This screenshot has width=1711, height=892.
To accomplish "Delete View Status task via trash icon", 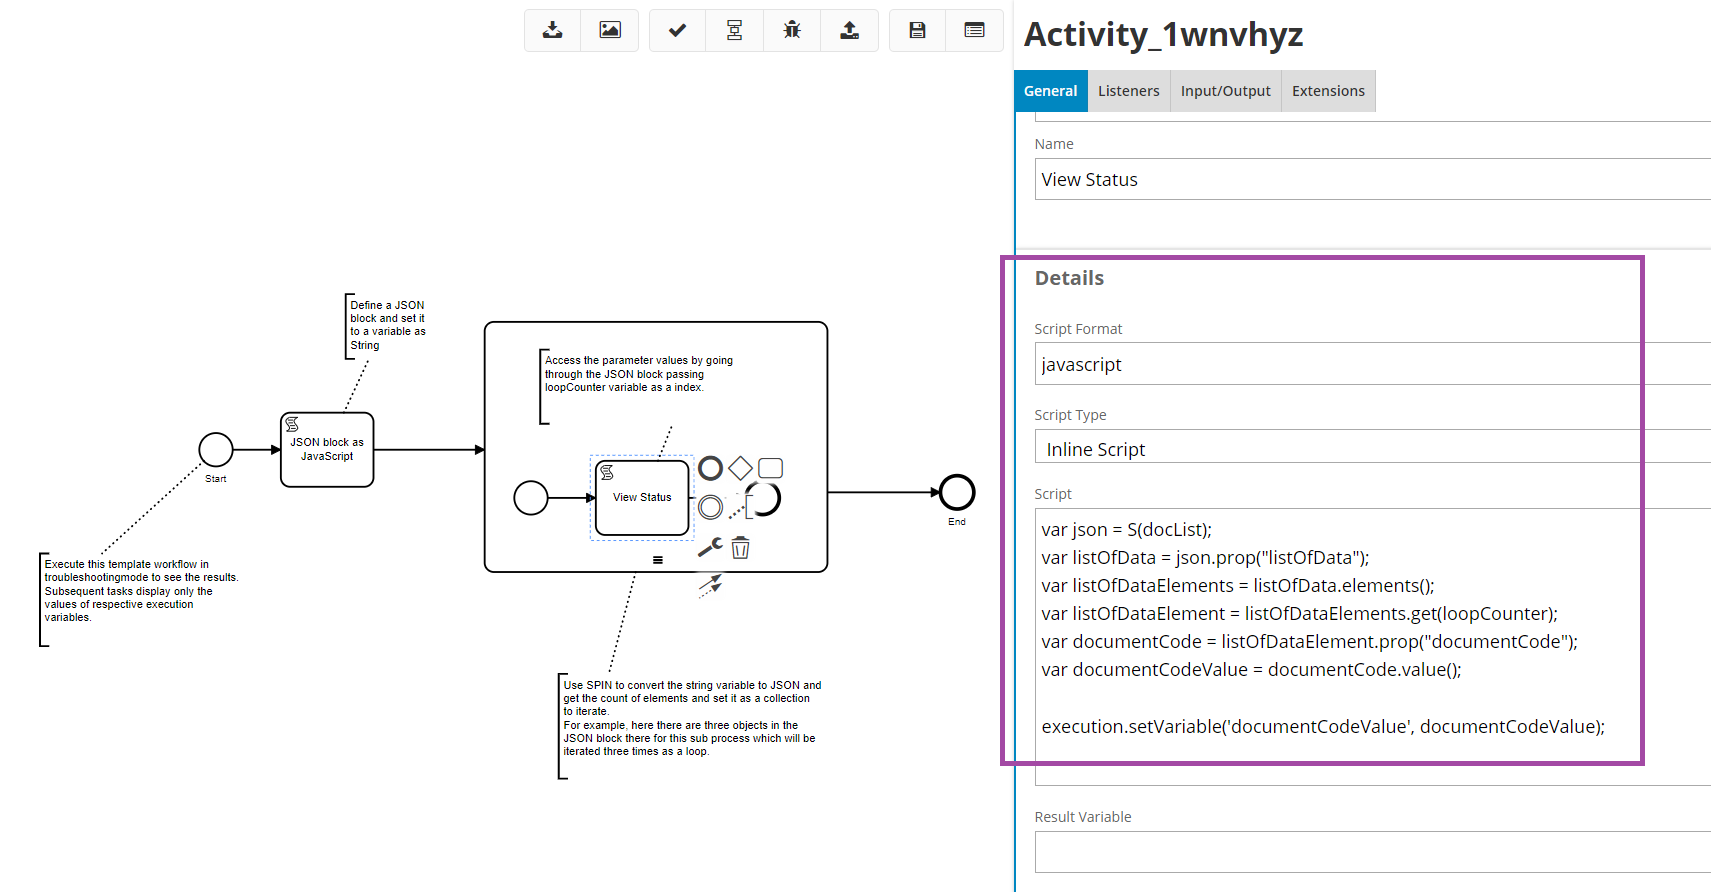I will pyautogui.click(x=740, y=547).
